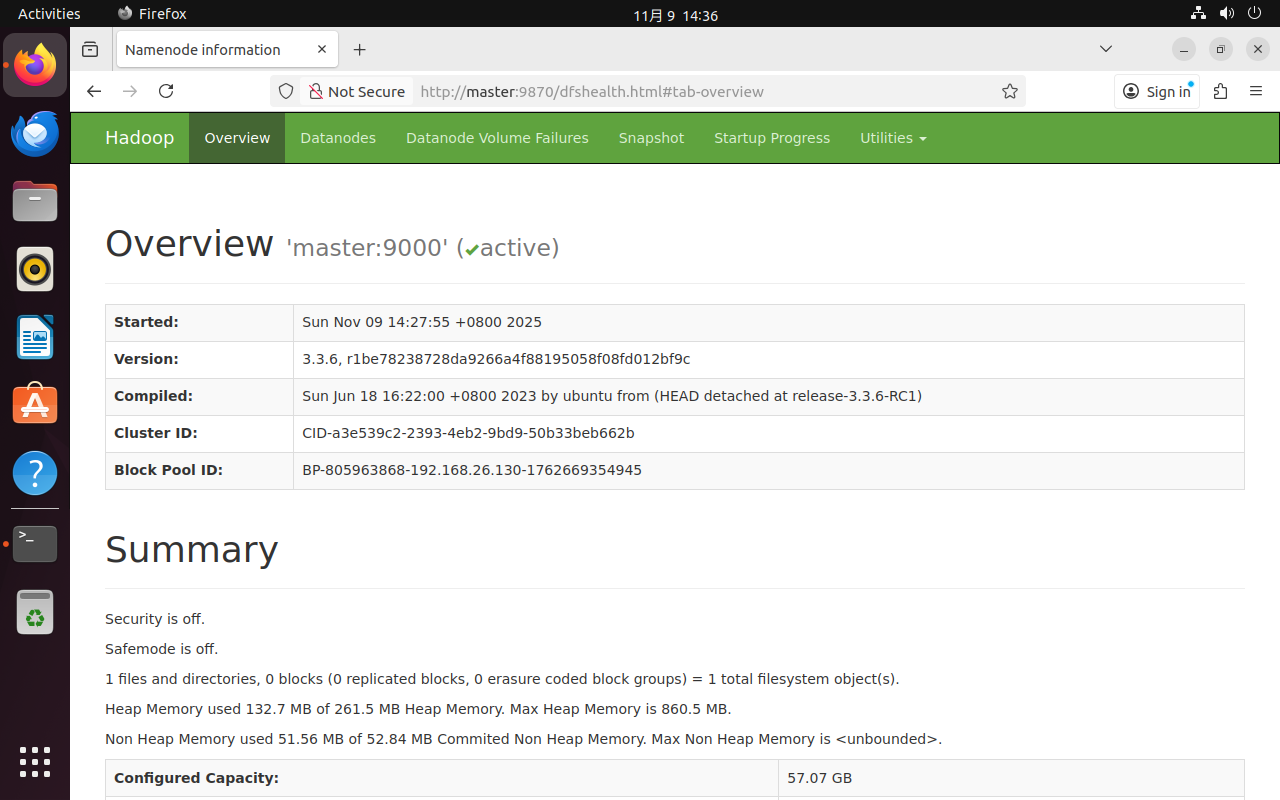Reload the Namenode page
1280x800 pixels.
(166, 91)
